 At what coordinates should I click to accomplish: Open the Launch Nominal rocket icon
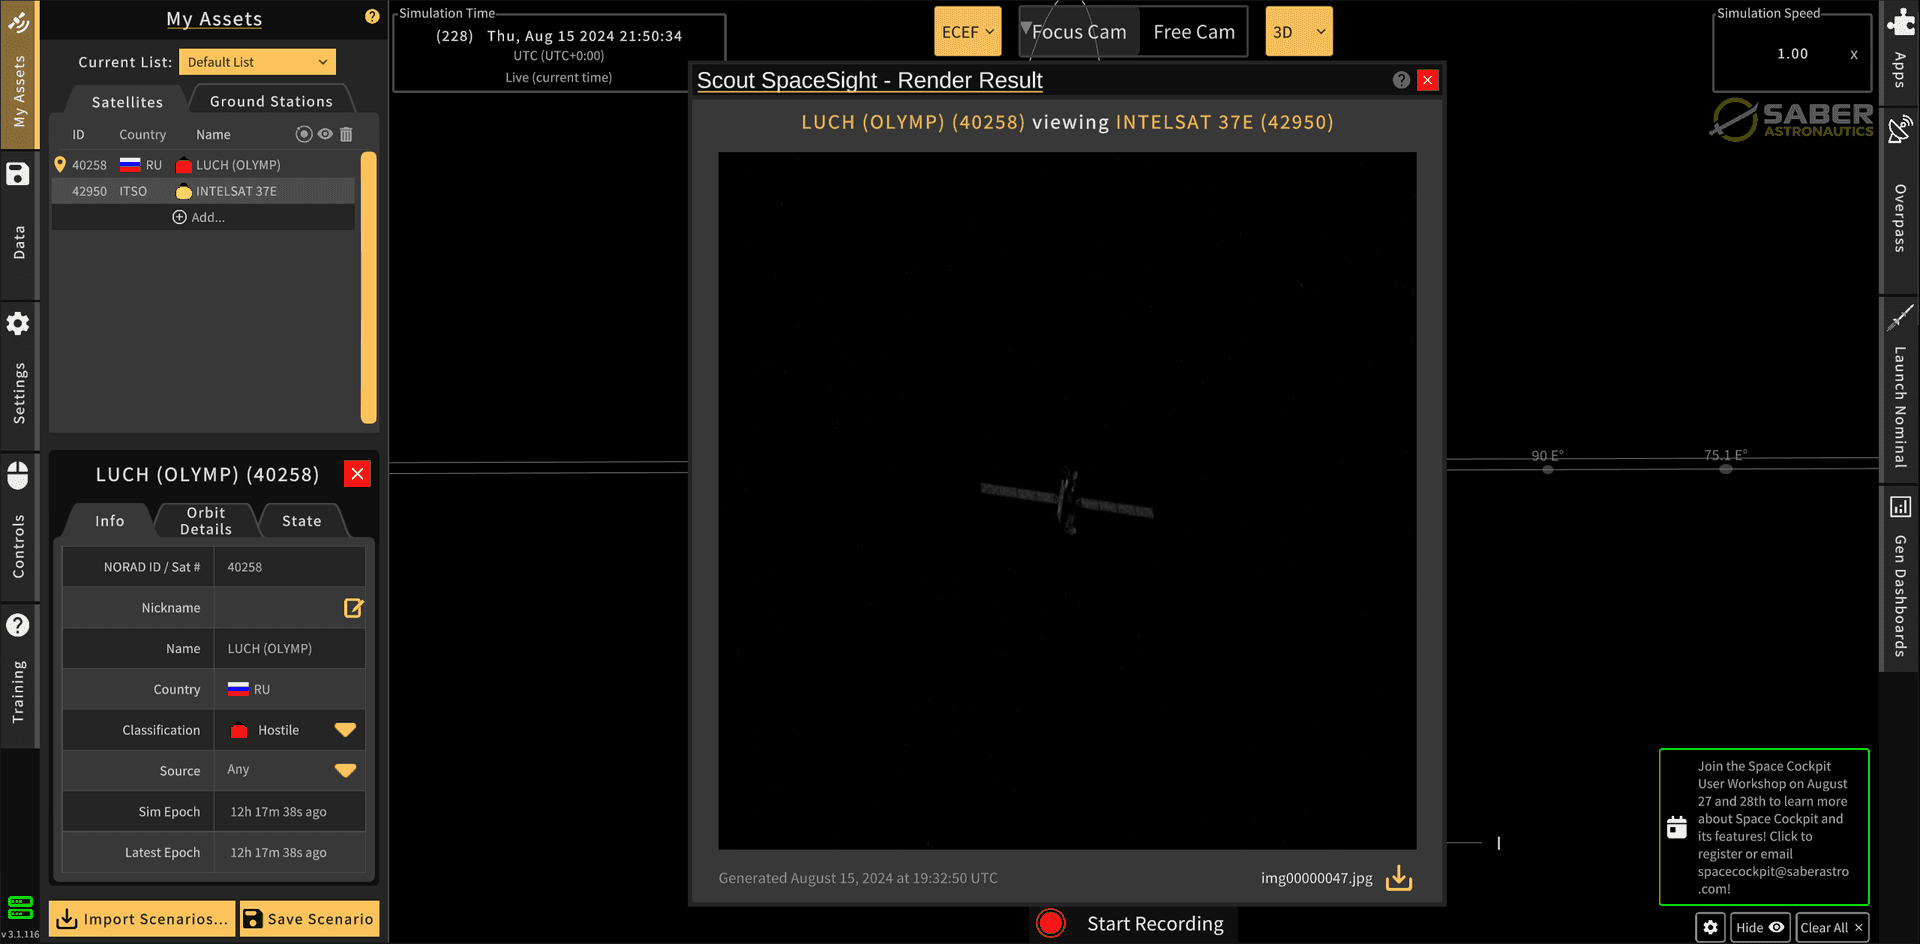(1900, 318)
